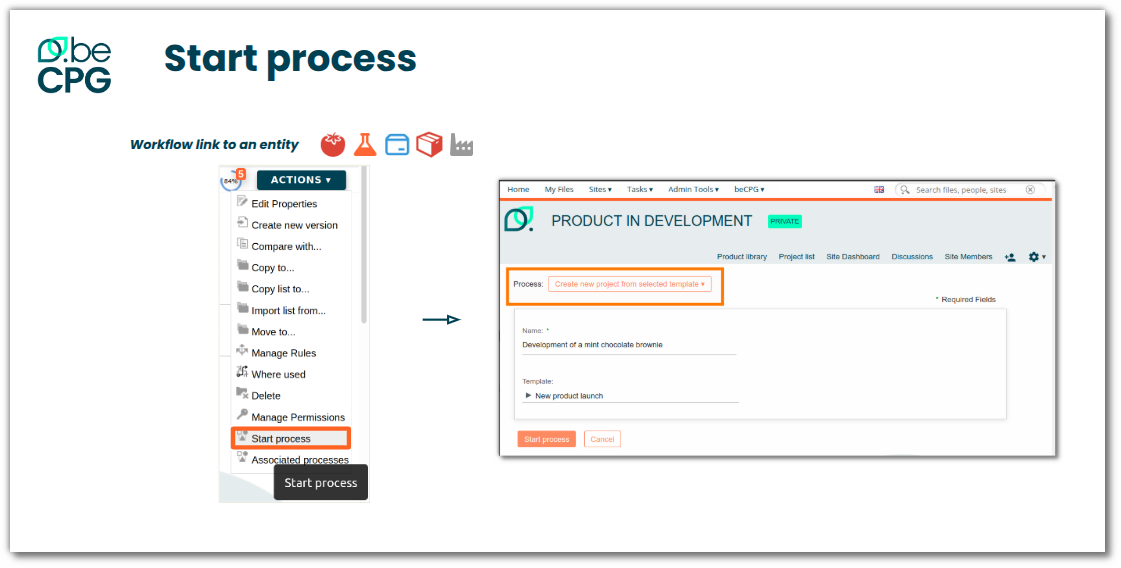This screenshot has width=1121, height=568.
Task: Select Copy to... action
Action: click(x=273, y=268)
